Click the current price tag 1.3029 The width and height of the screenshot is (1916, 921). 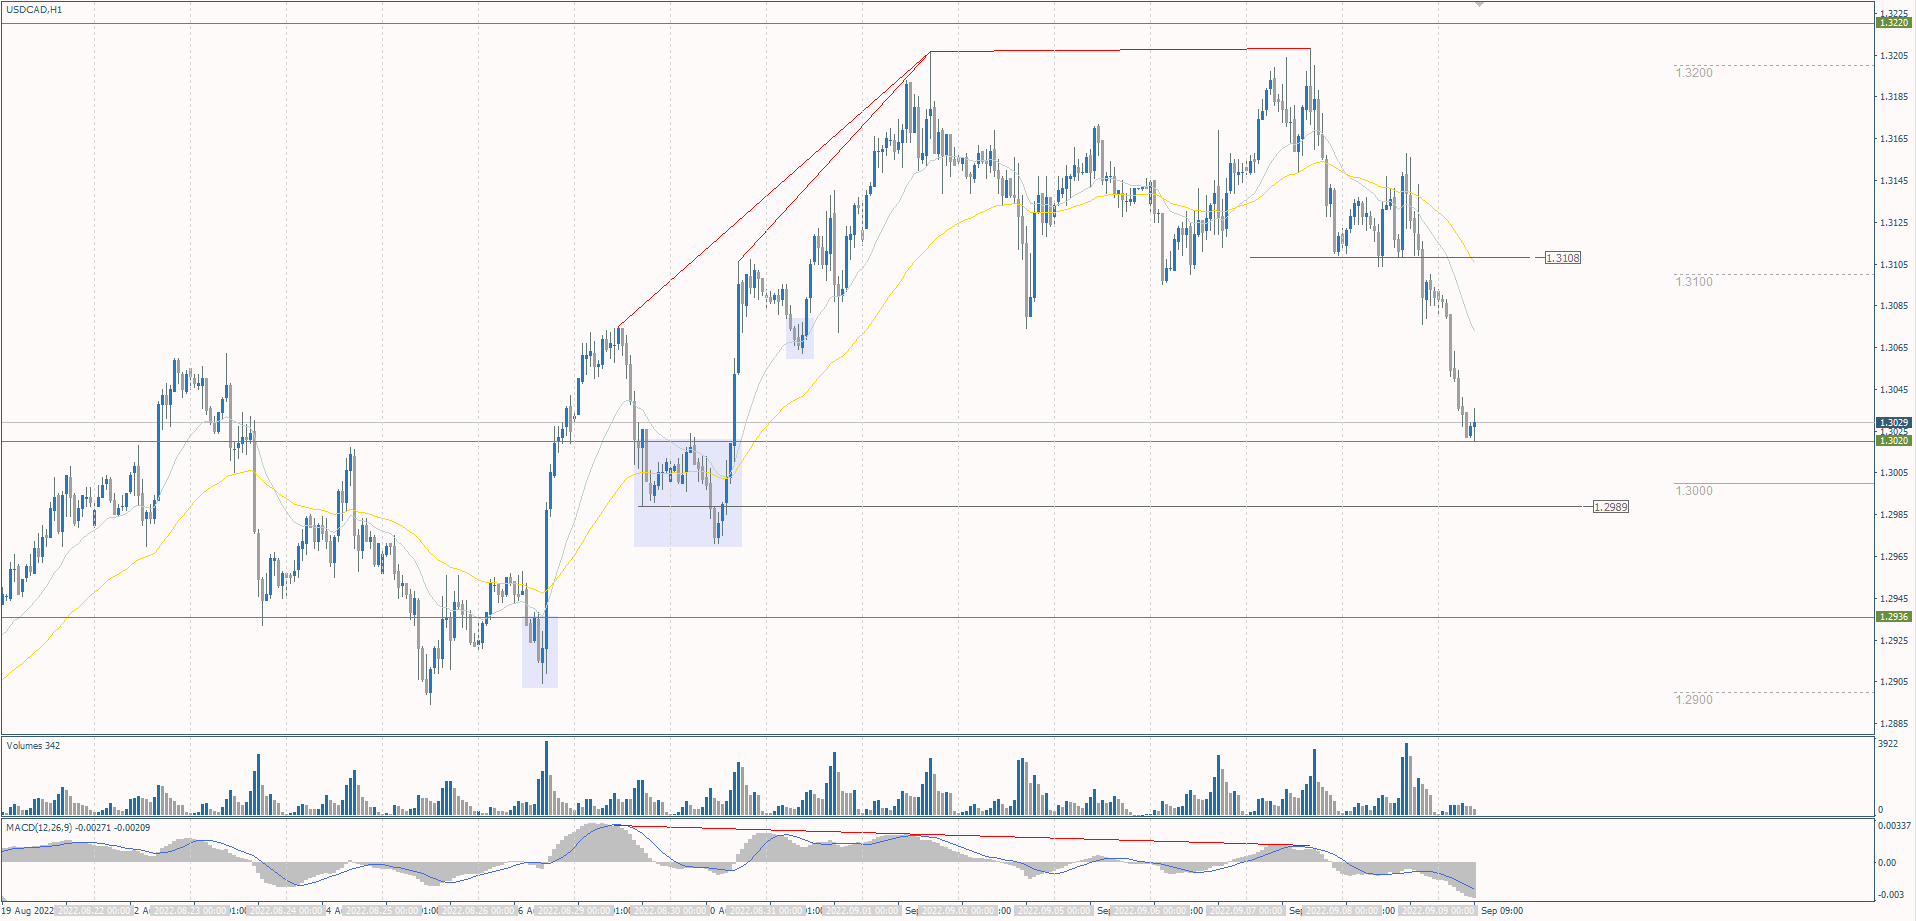coord(1894,423)
